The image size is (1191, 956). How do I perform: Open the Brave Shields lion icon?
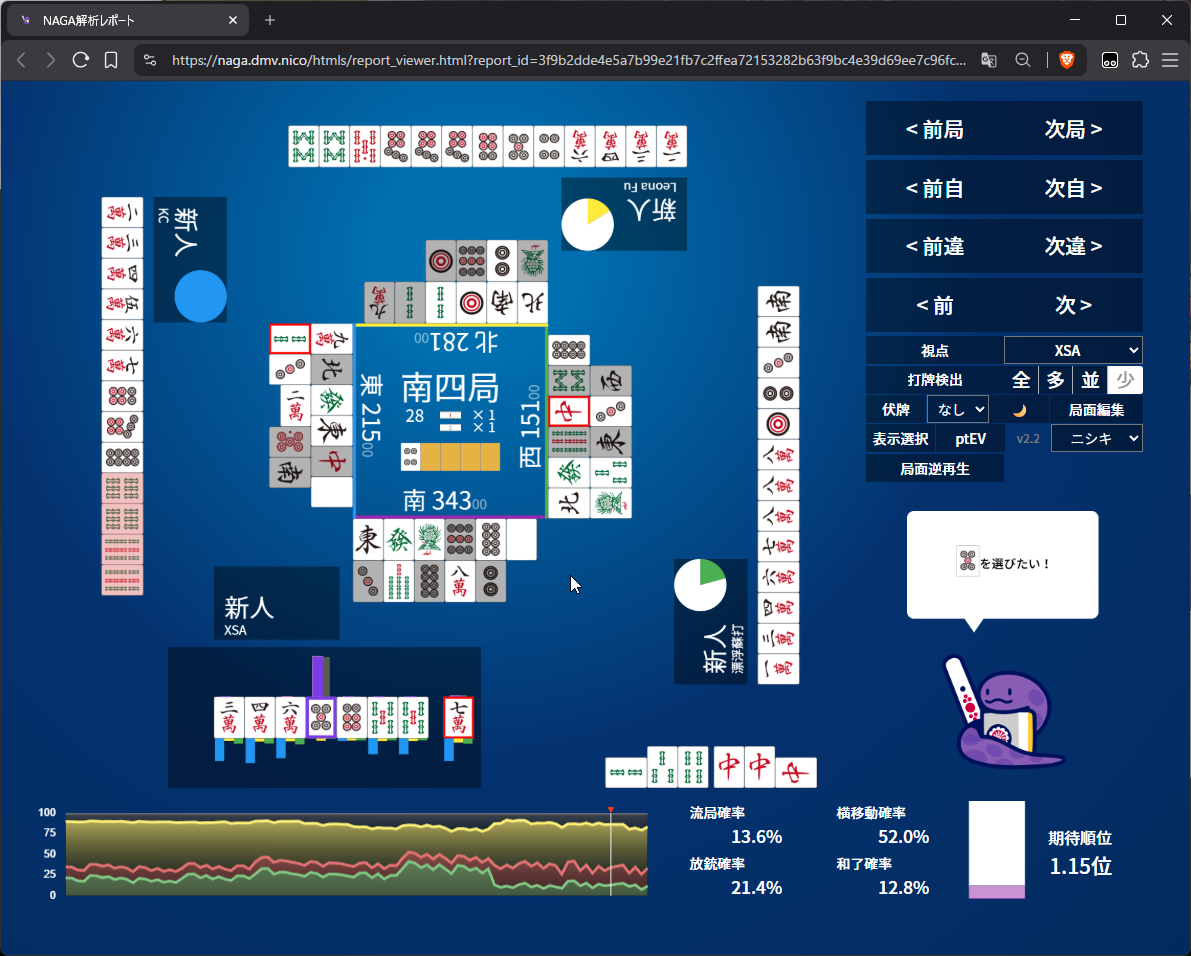coord(1067,60)
